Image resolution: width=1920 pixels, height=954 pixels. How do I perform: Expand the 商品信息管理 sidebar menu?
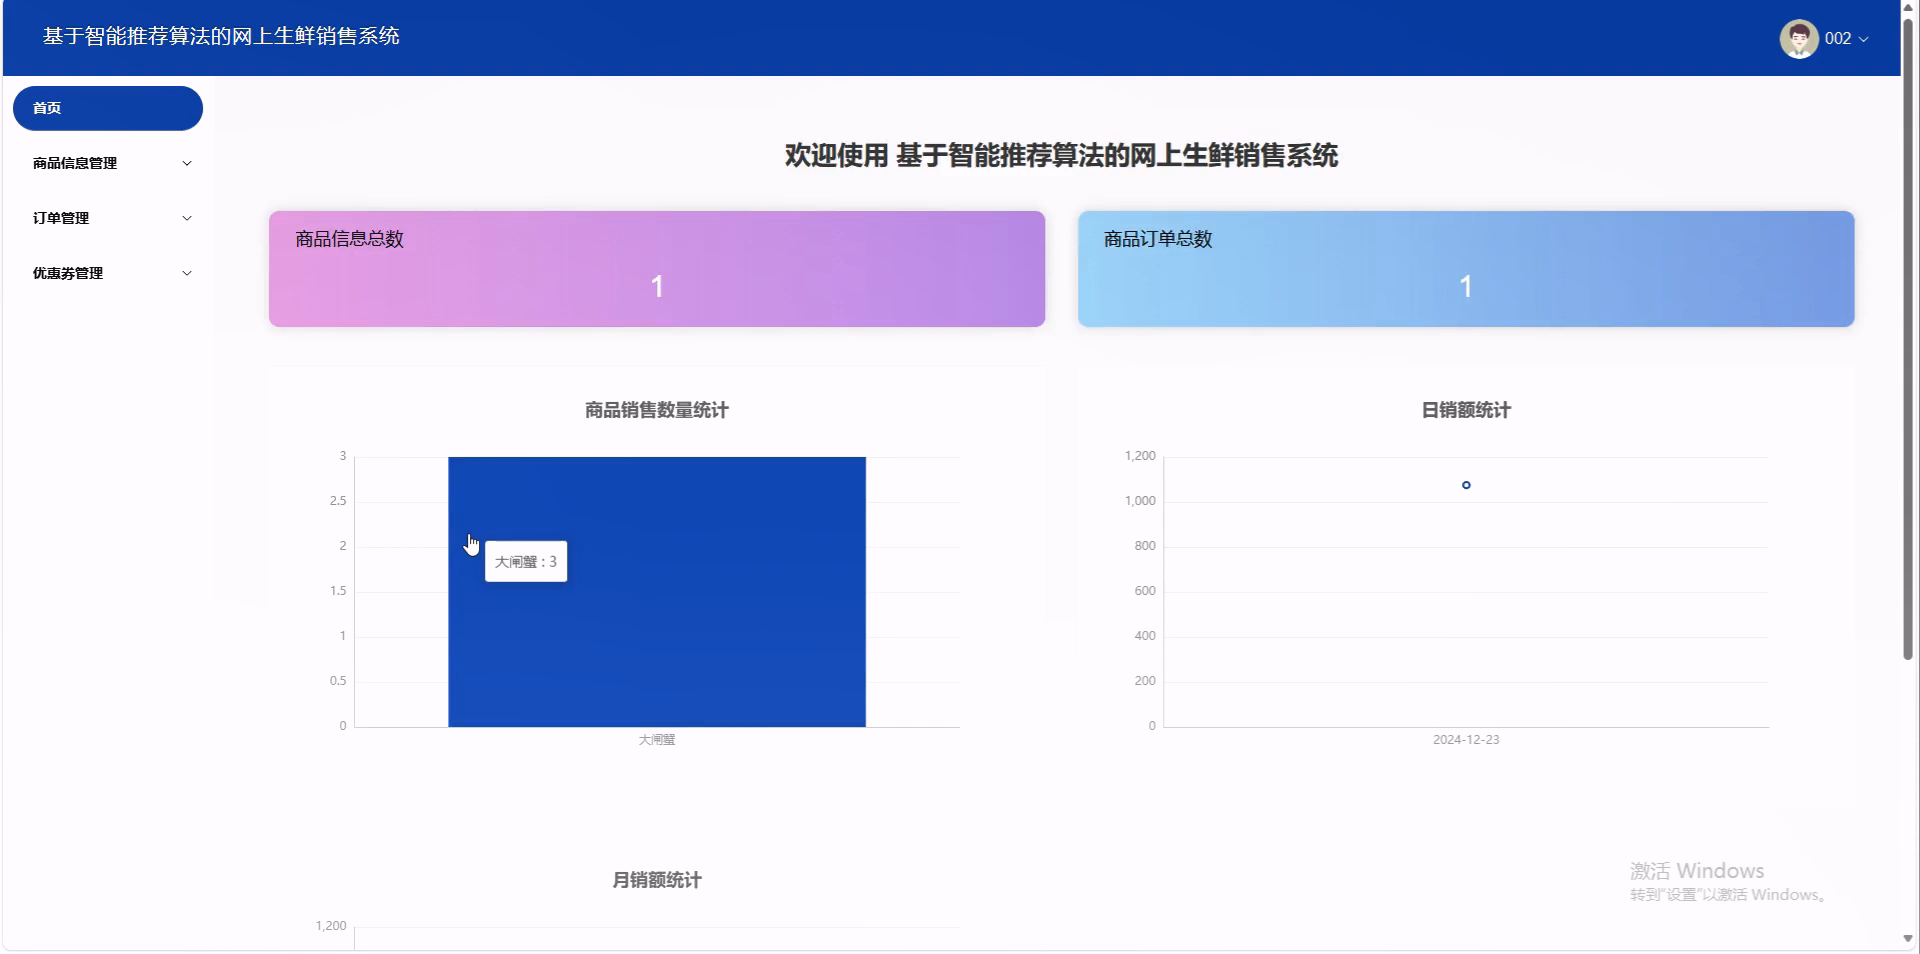tap(108, 163)
